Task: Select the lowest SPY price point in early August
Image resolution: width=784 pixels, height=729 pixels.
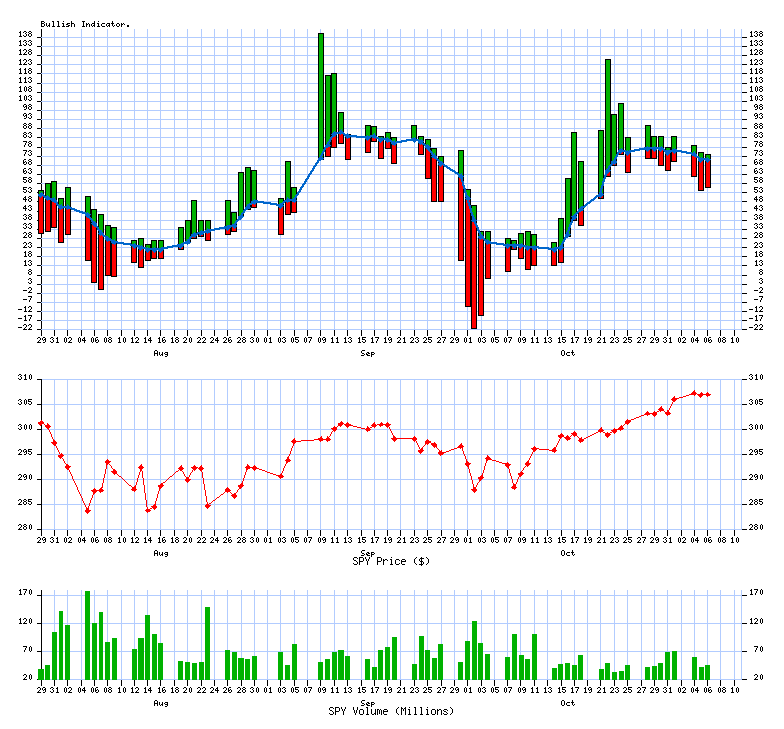Action: tap(87, 511)
